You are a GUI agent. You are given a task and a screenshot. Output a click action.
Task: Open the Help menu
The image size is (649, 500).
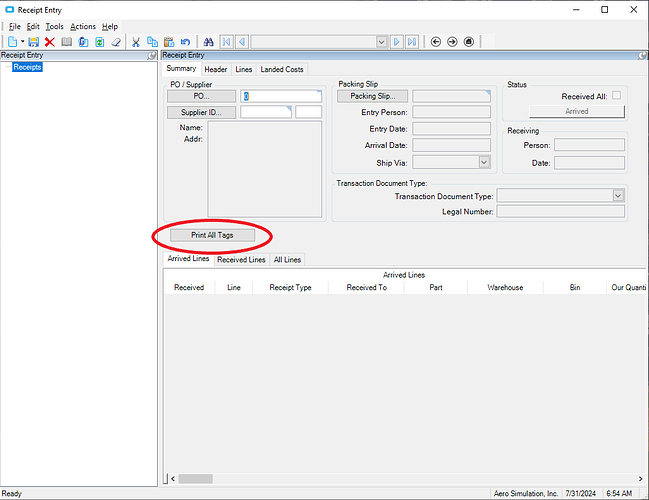coord(110,26)
